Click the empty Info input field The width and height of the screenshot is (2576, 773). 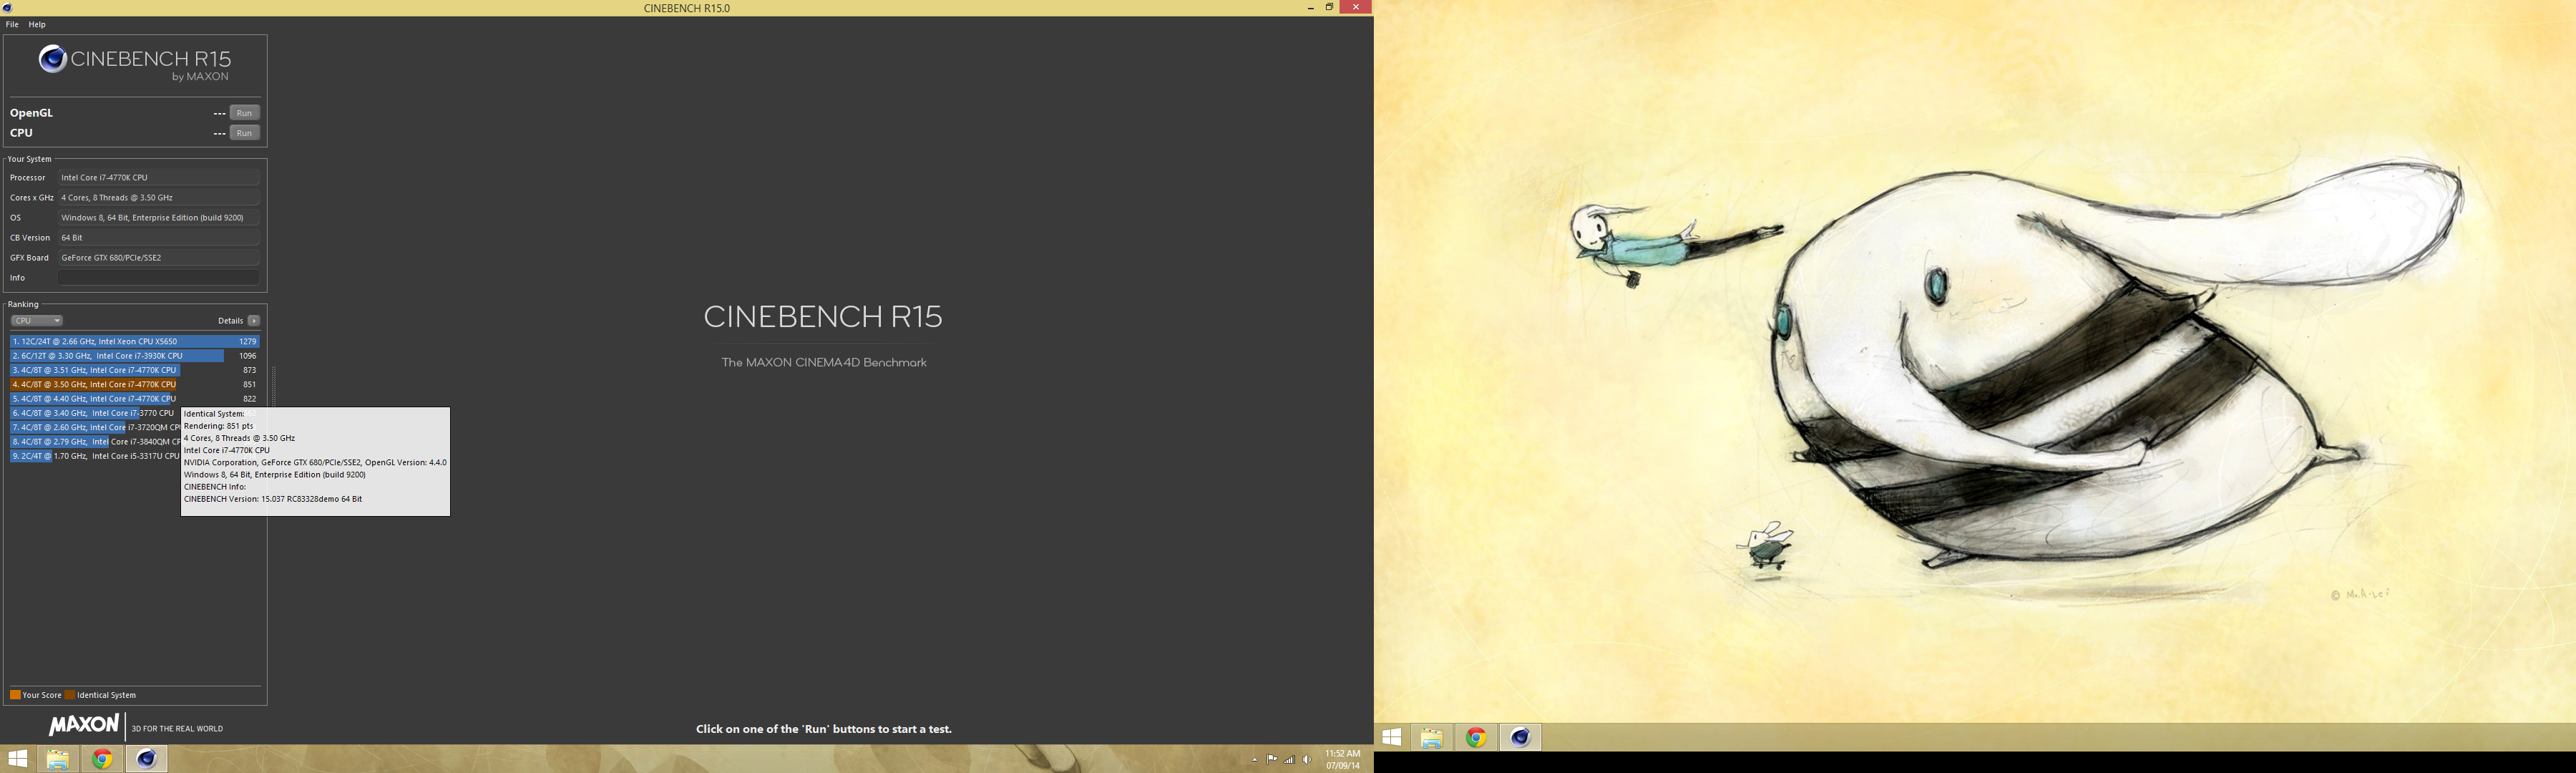[x=159, y=278]
